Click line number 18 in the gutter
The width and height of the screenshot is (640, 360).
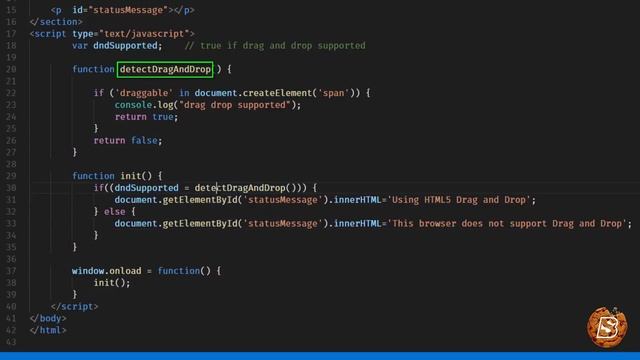point(11,46)
